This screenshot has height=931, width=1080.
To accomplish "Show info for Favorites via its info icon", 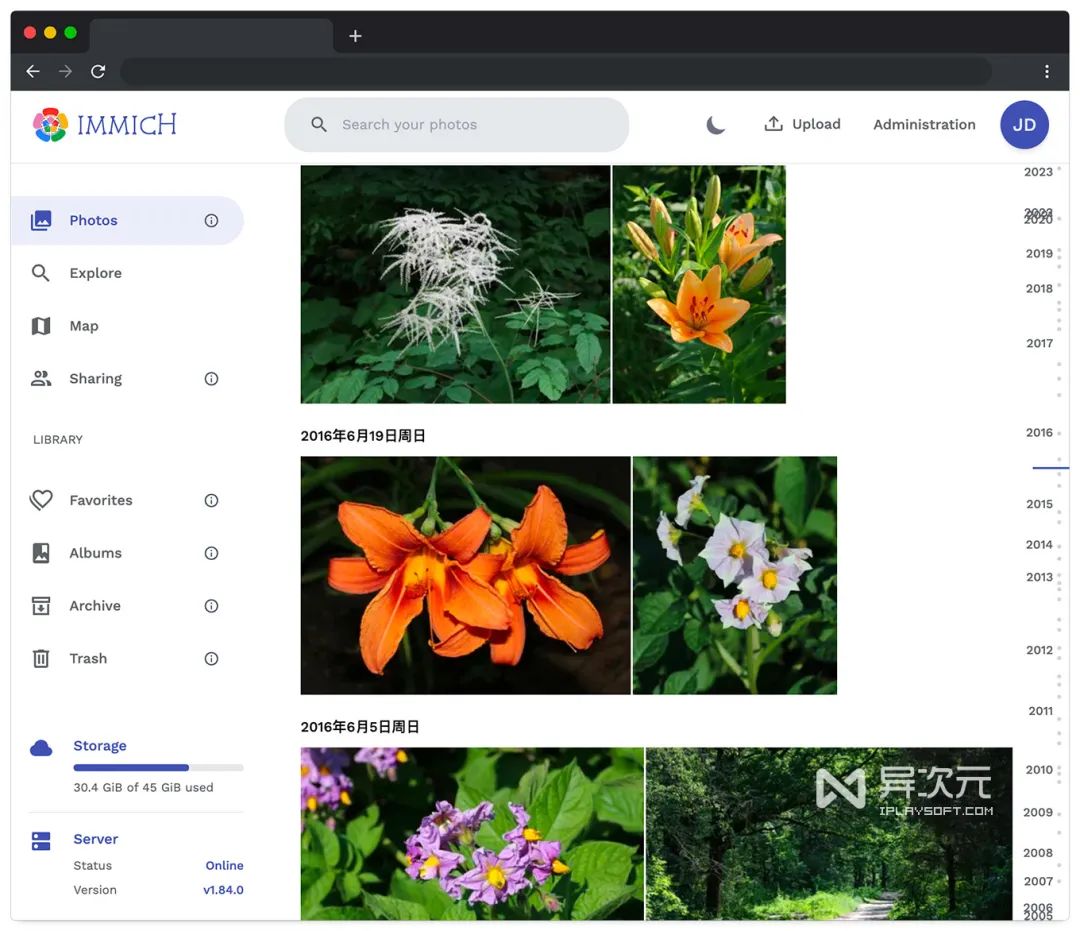I will 211,501.
